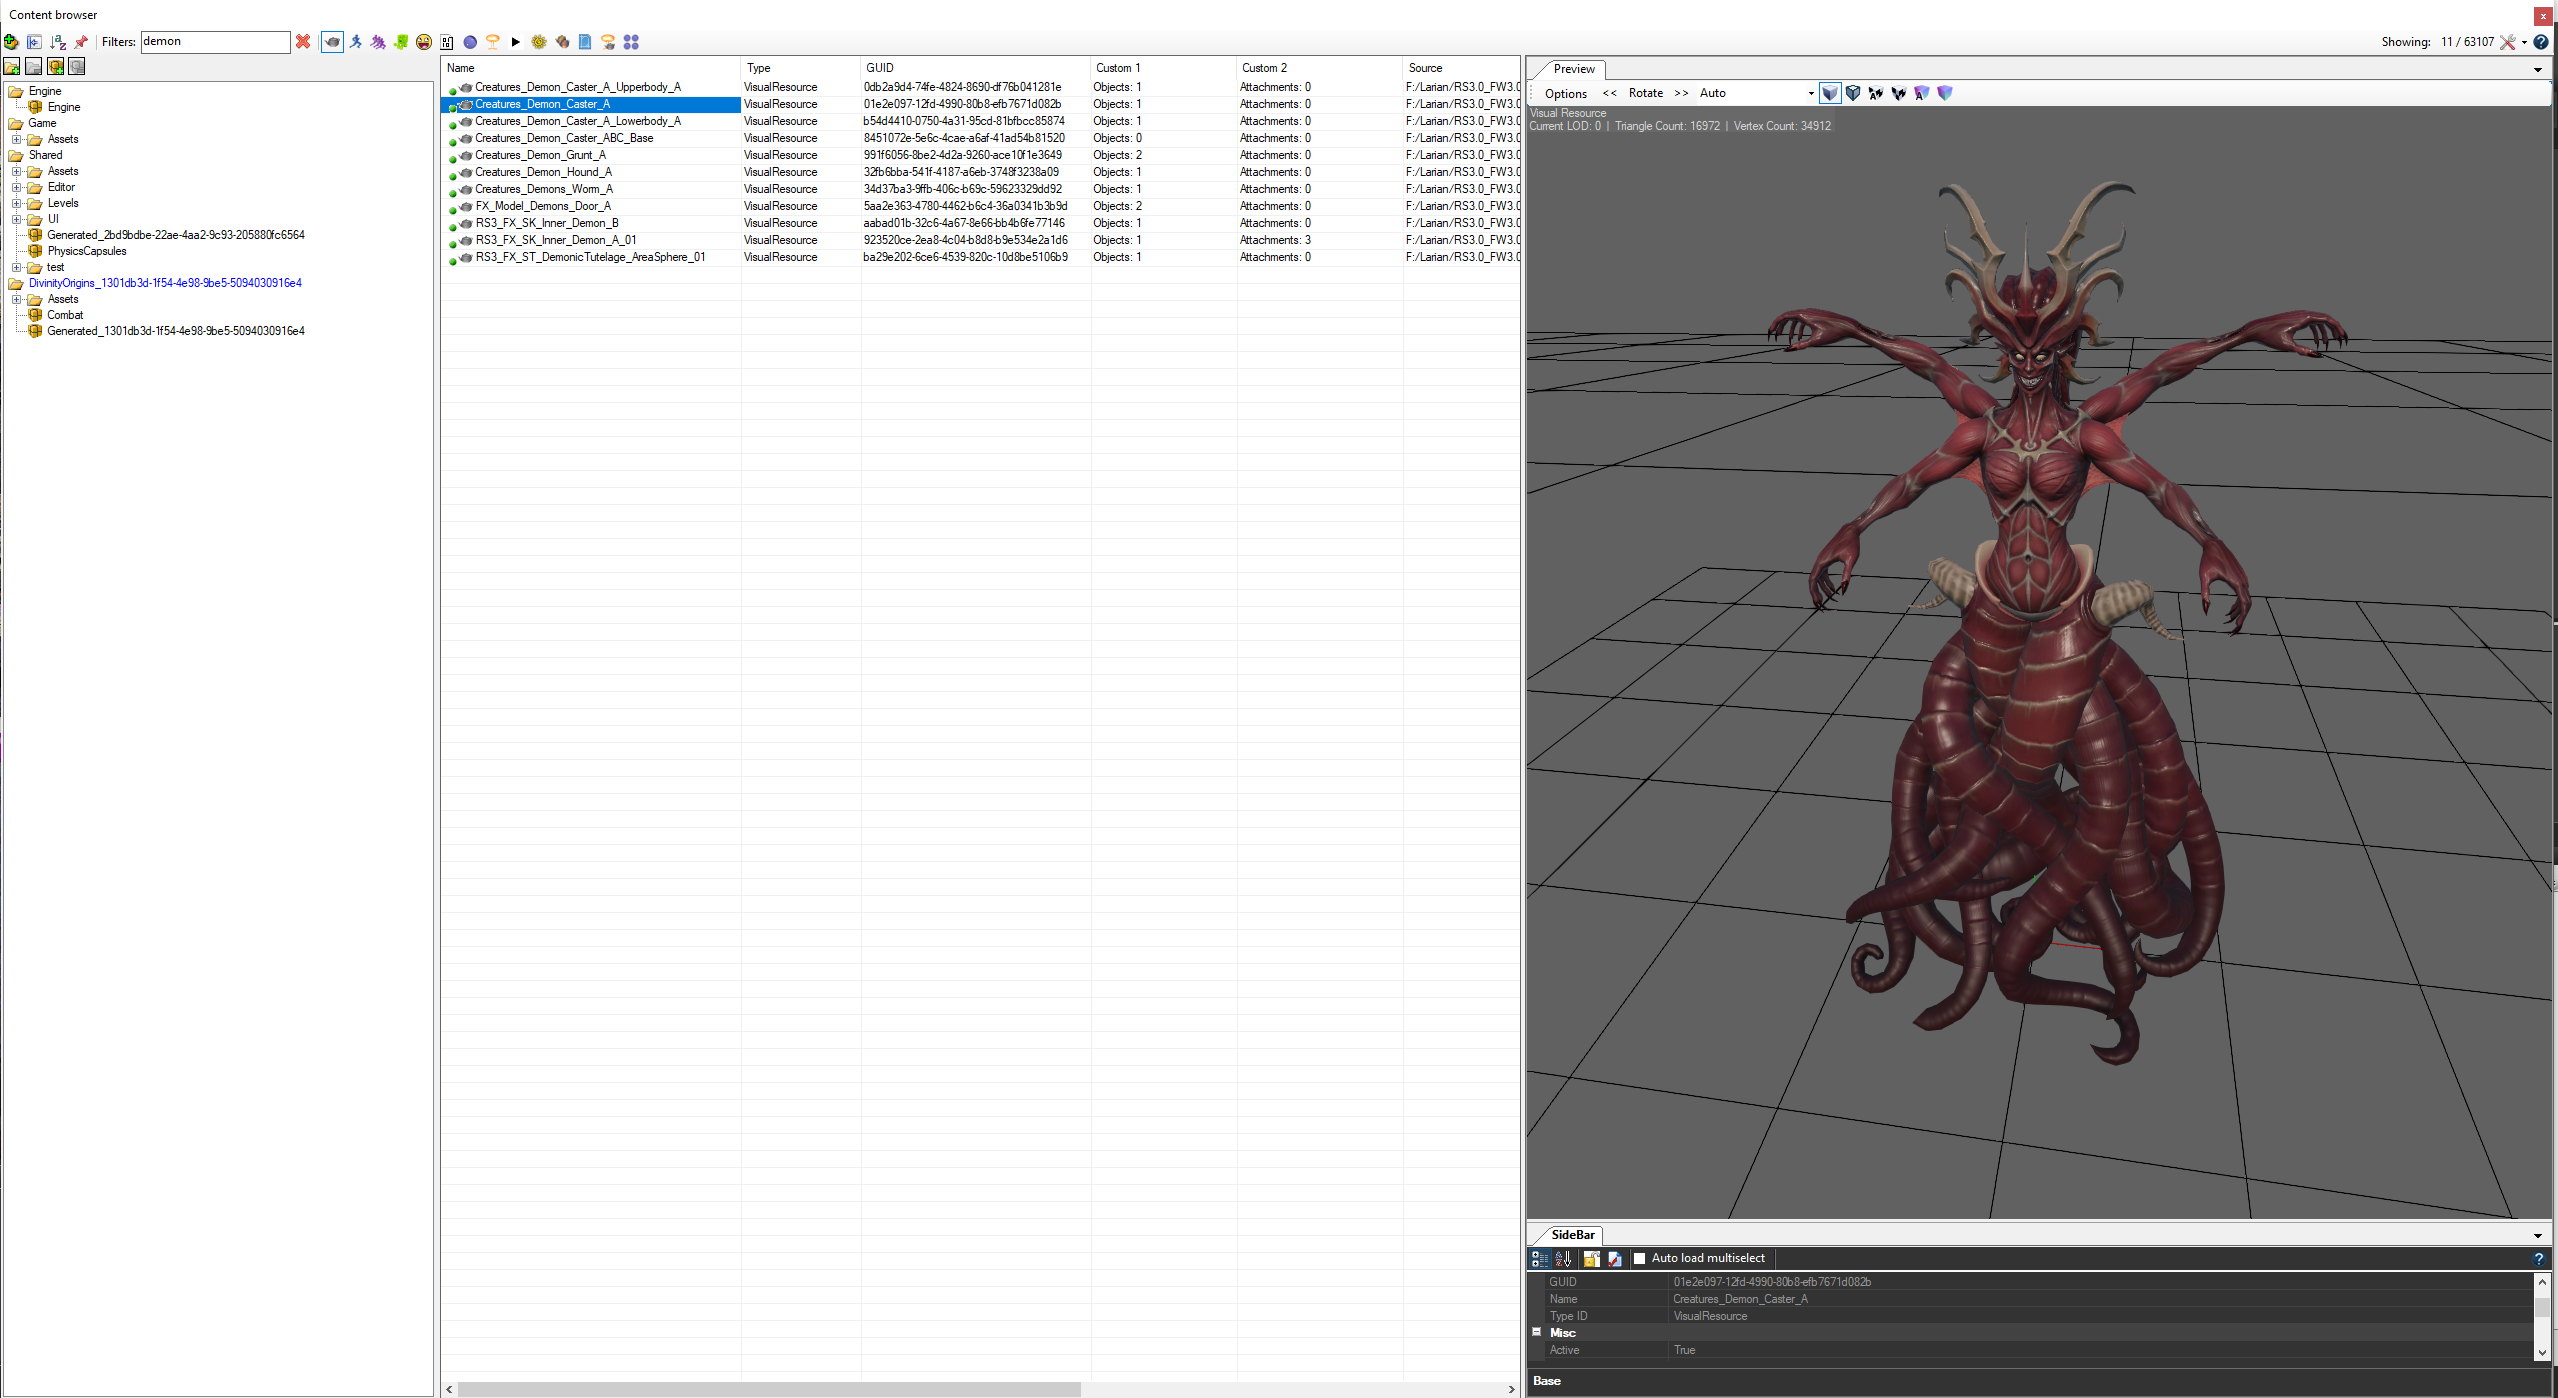Clear filter with the red X icon
Image resolution: width=2558 pixels, height=1398 pixels.
point(303,42)
